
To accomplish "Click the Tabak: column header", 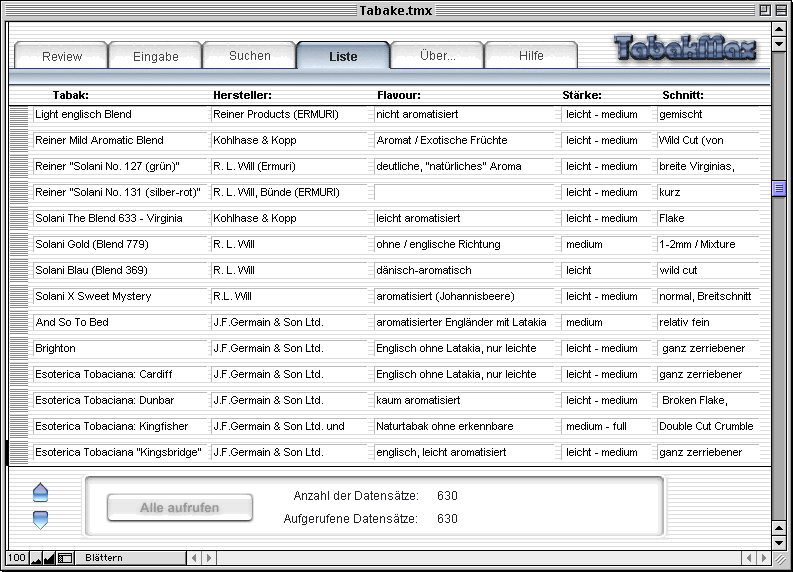I will click(x=71, y=95).
